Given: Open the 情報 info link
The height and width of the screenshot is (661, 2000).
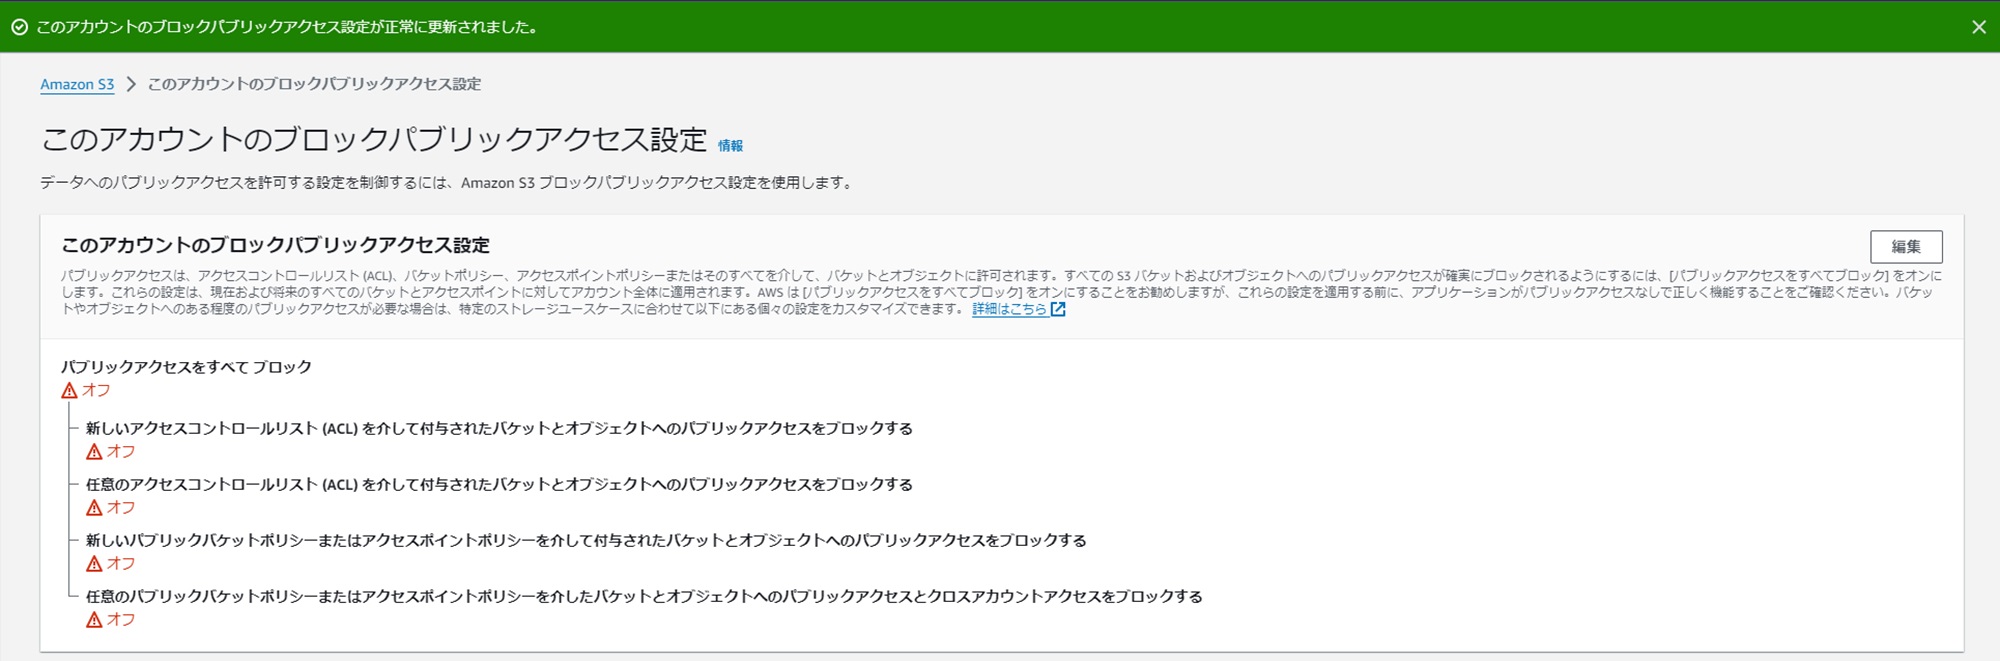Looking at the screenshot, I should pos(730,146).
